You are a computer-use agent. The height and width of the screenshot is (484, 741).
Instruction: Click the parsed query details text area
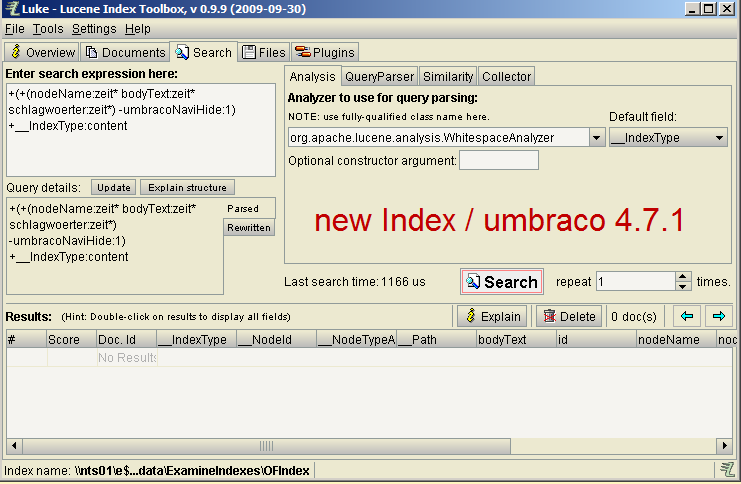click(115, 246)
